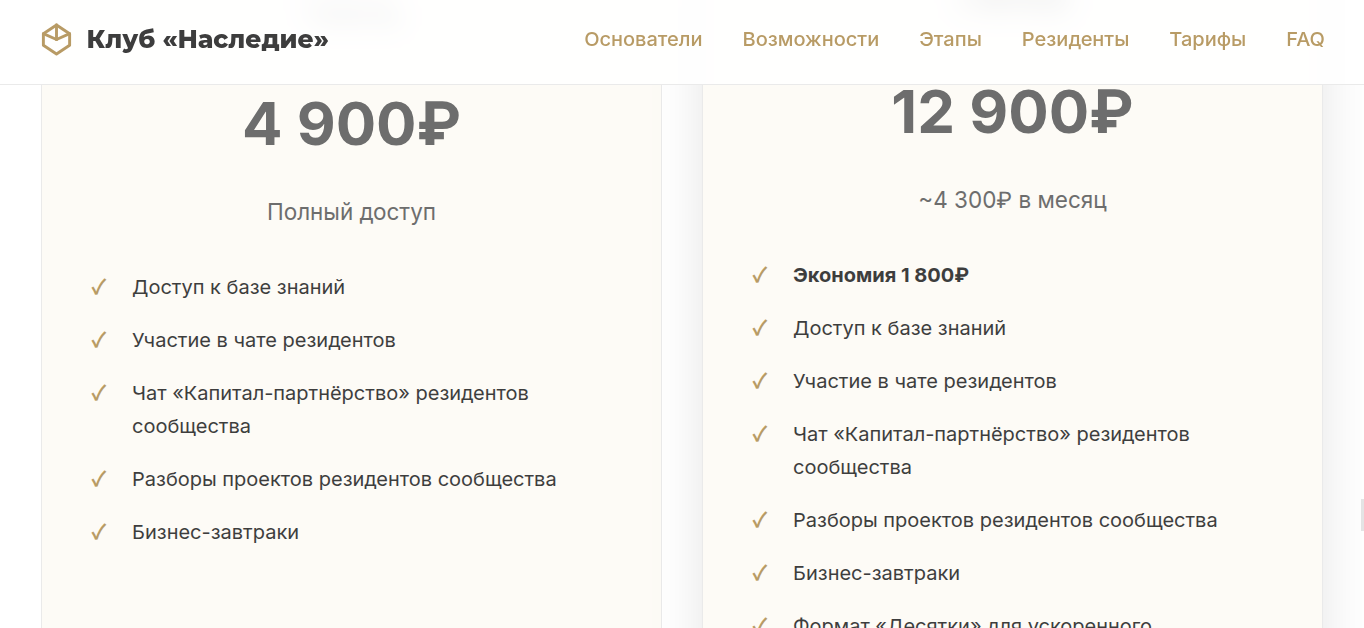
Task: Click Бизнес-завтраки in the 12 900₽ card
Action: pos(876,573)
